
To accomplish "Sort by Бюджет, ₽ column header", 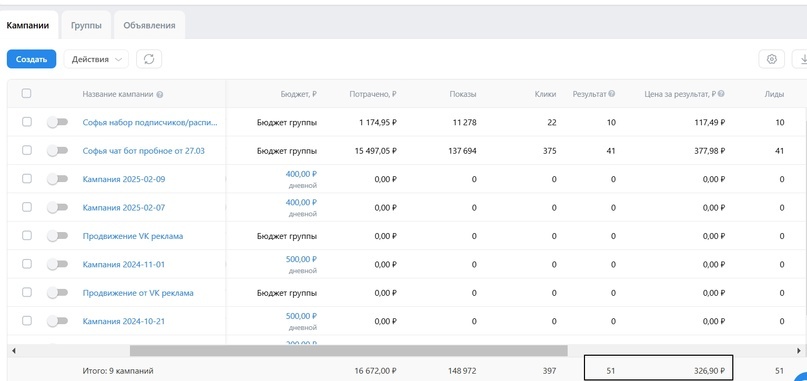I will (299, 94).
